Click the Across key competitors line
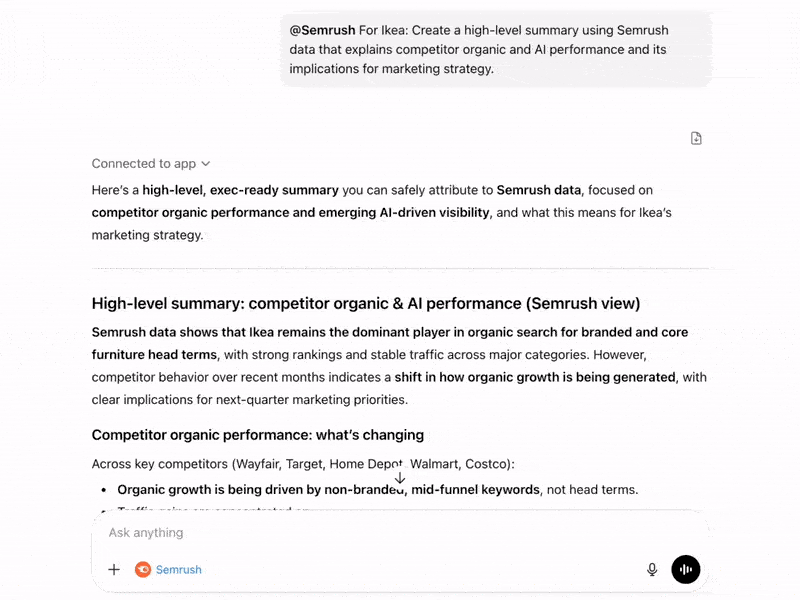Image resolution: width=800 pixels, height=600 pixels. tap(302, 464)
